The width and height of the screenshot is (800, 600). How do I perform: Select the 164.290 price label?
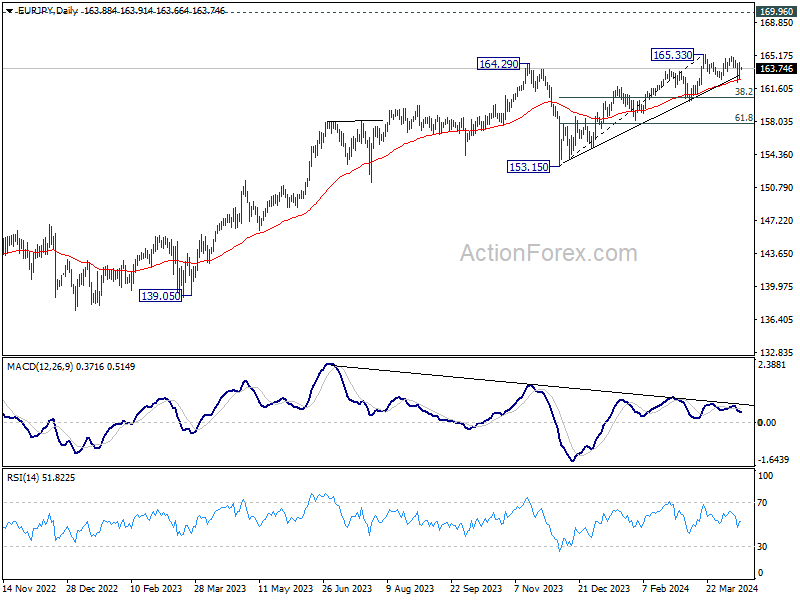tap(498, 64)
